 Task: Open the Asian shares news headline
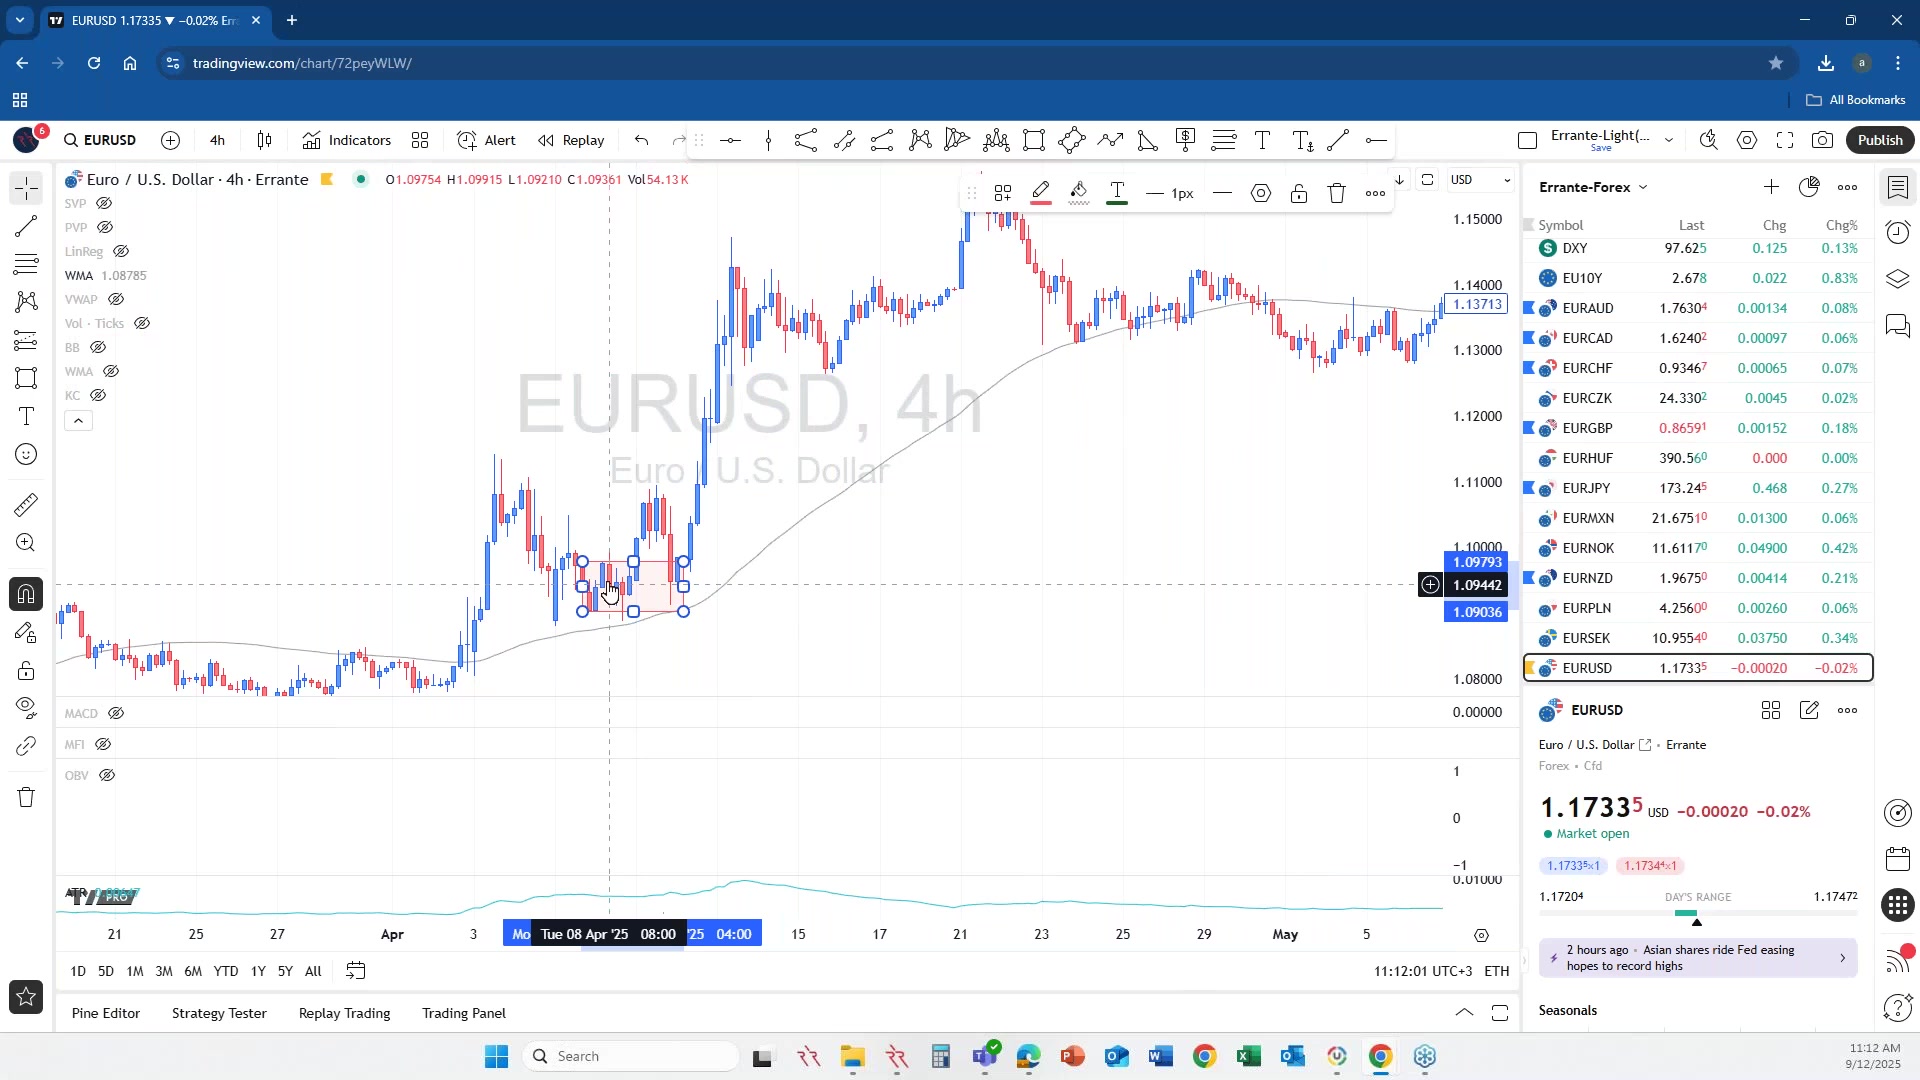pyautogui.click(x=1697, y=958)
